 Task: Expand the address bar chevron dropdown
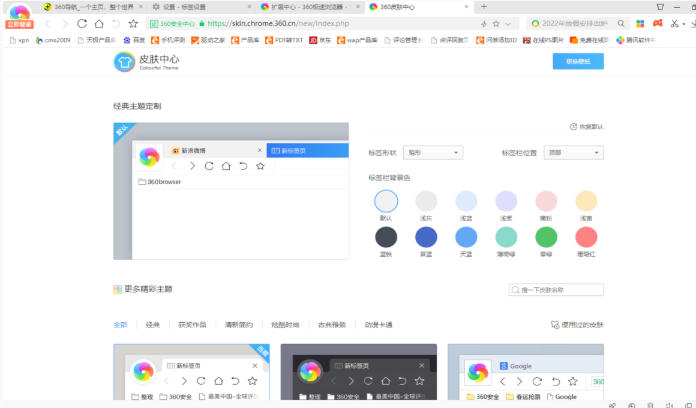point(508,24)
